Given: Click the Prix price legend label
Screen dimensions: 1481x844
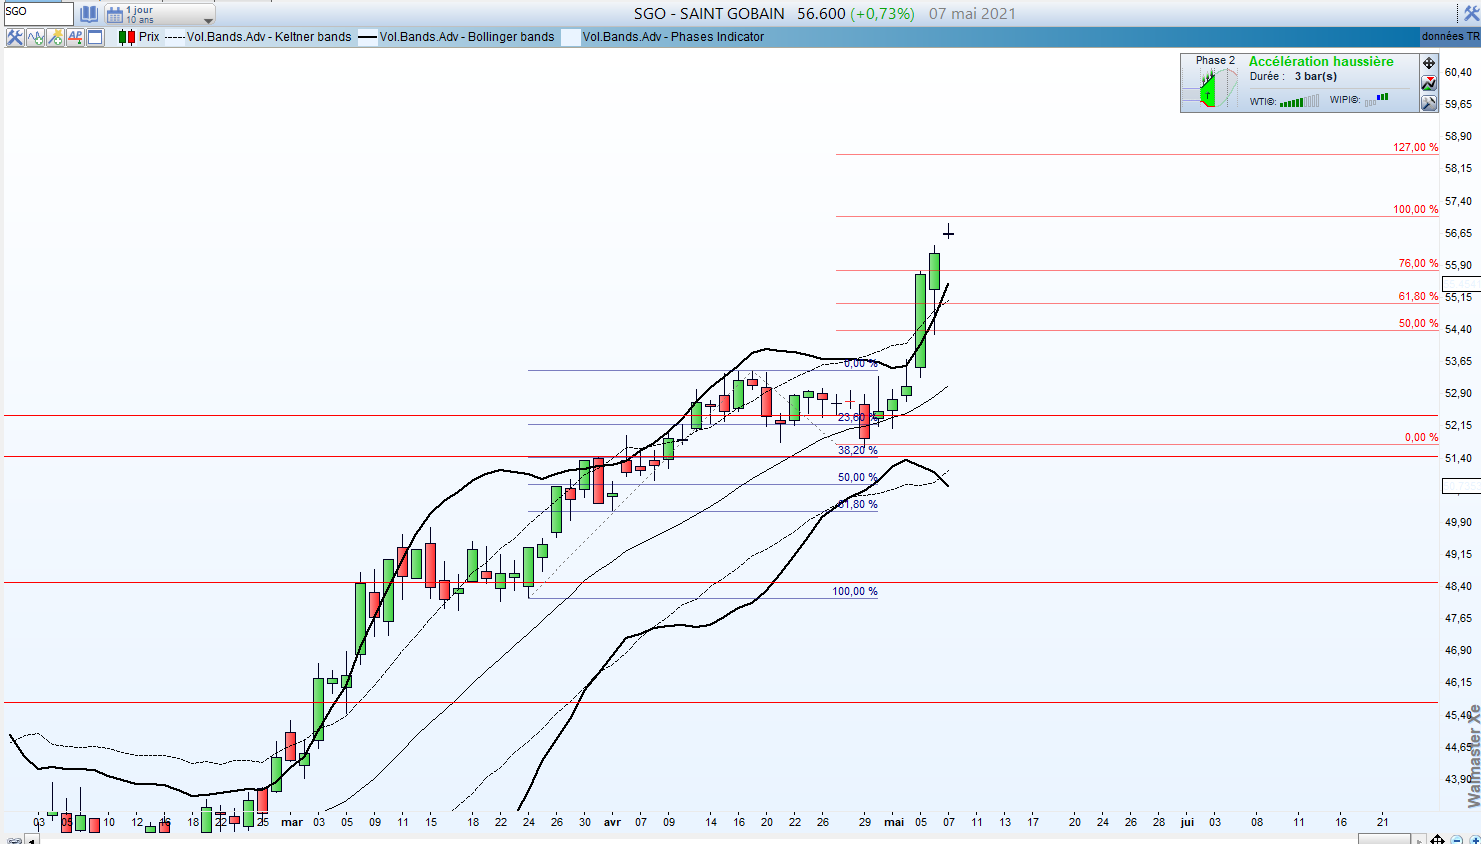Looking at the screenshot, I should pos(149,37).
